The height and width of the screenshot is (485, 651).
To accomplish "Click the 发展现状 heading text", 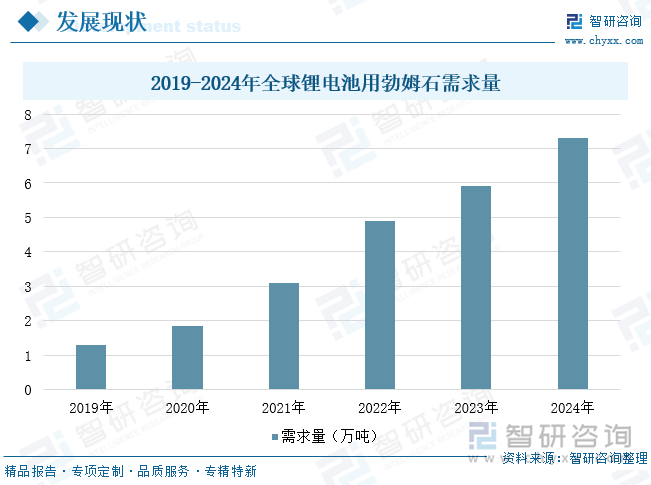I will (101, 22).
